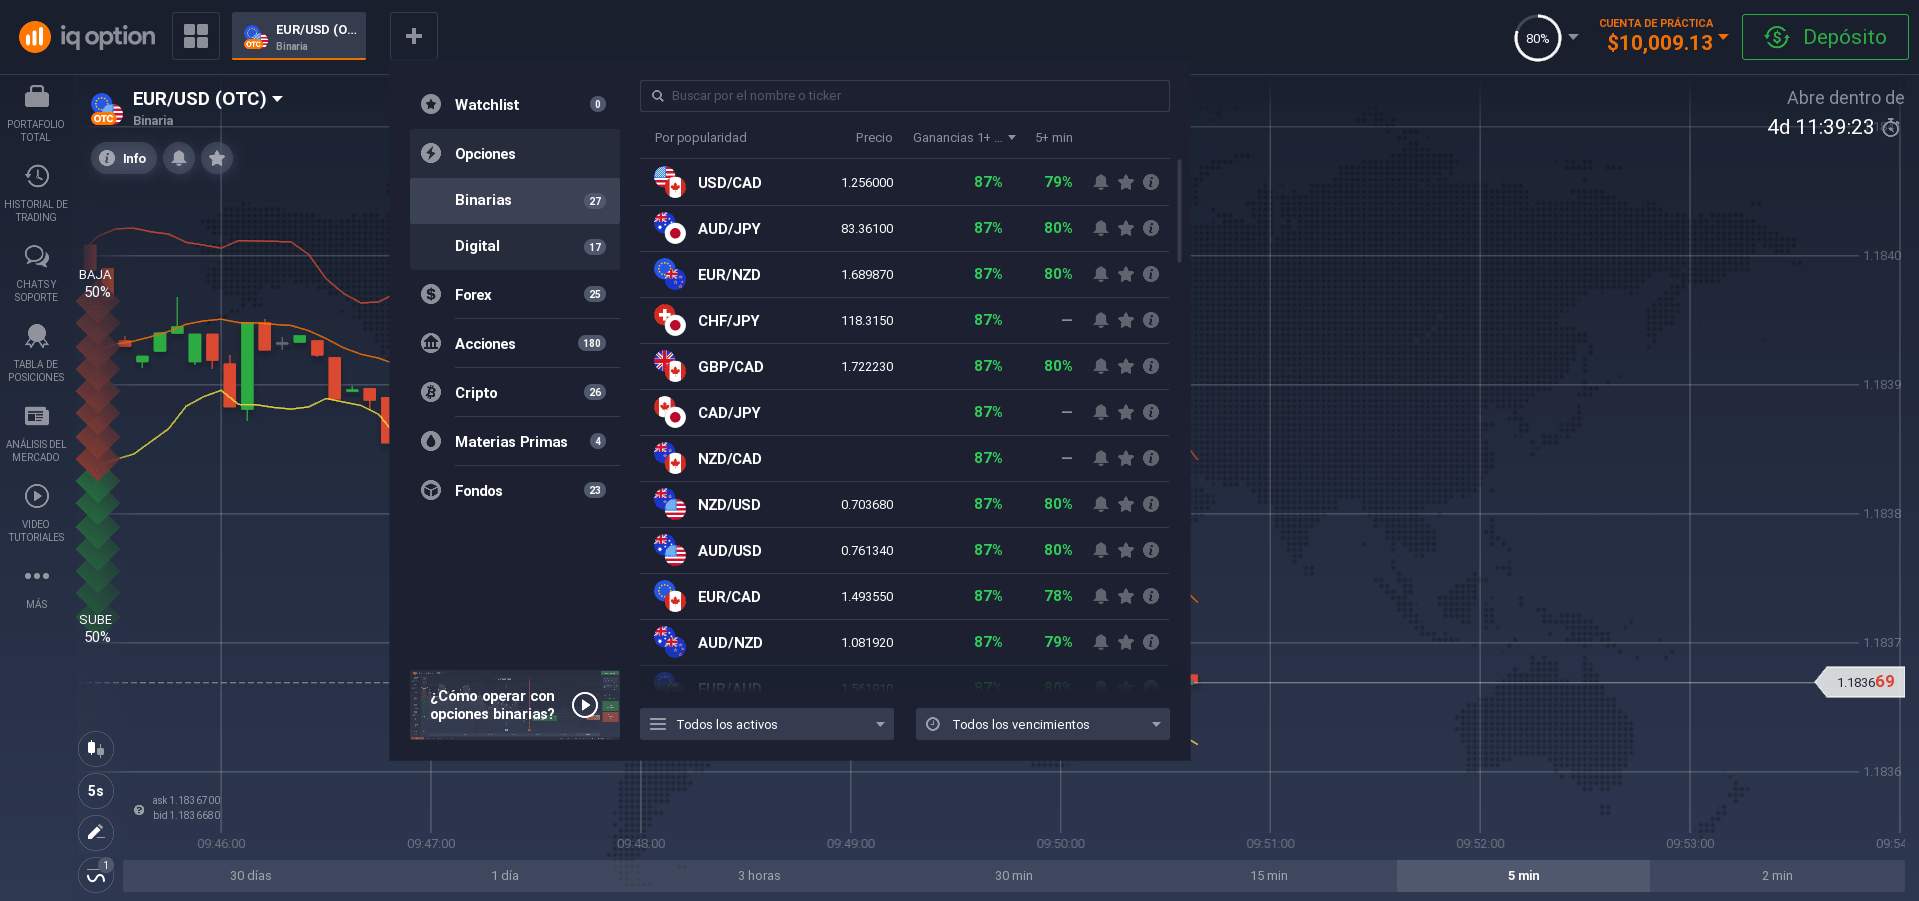Open the 5s candle interval button
1919x901 pixels.
point(96,790)
